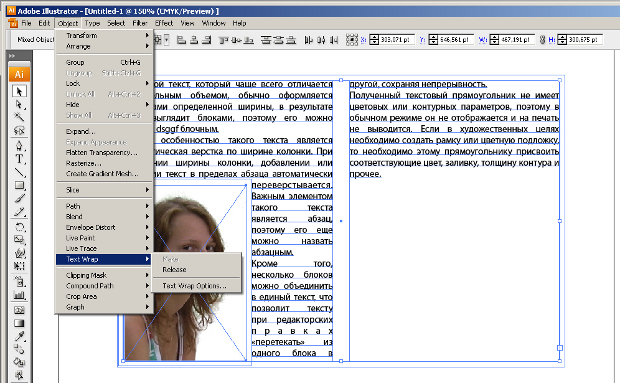Click the H height value field
This screenshot has width=620, height=383.
tap(585, 40)
